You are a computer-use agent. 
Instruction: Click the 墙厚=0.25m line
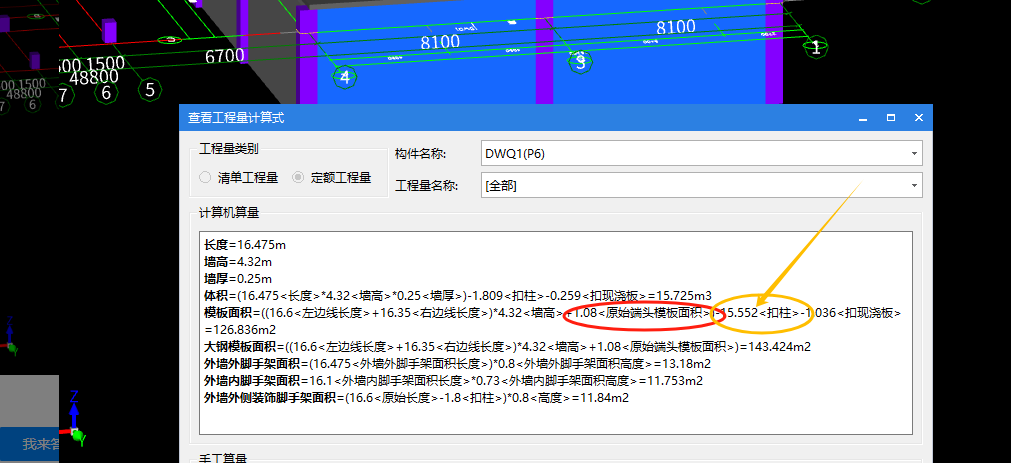pos(238,279)
